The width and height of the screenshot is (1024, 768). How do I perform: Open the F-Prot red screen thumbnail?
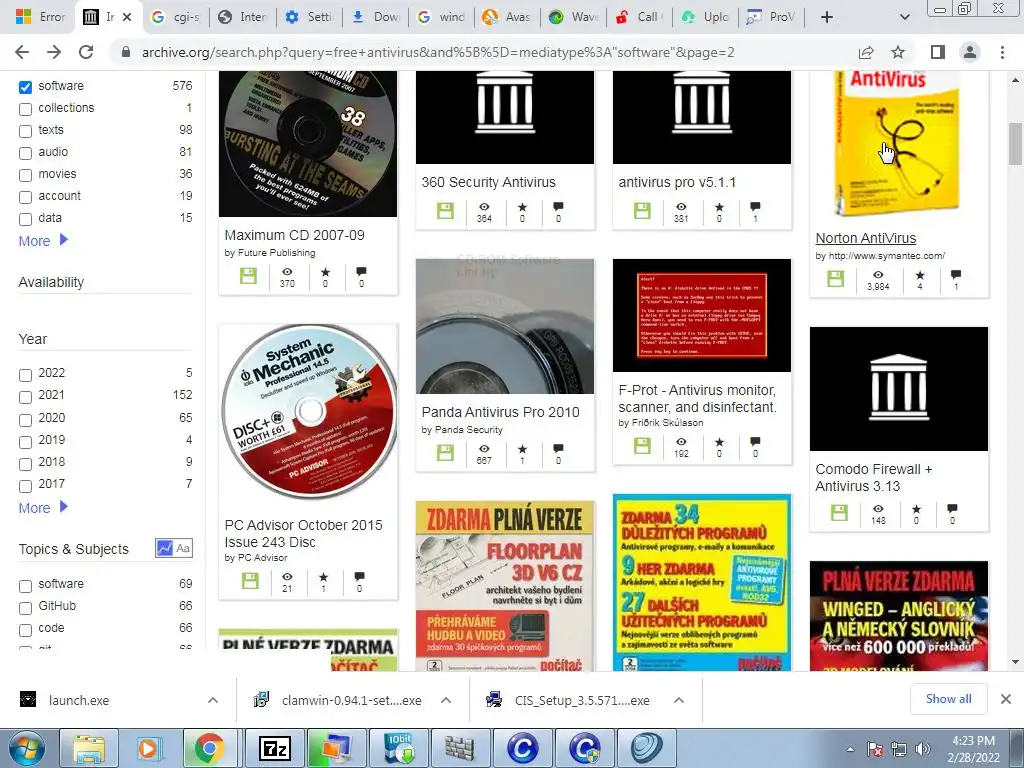point(701,315)
